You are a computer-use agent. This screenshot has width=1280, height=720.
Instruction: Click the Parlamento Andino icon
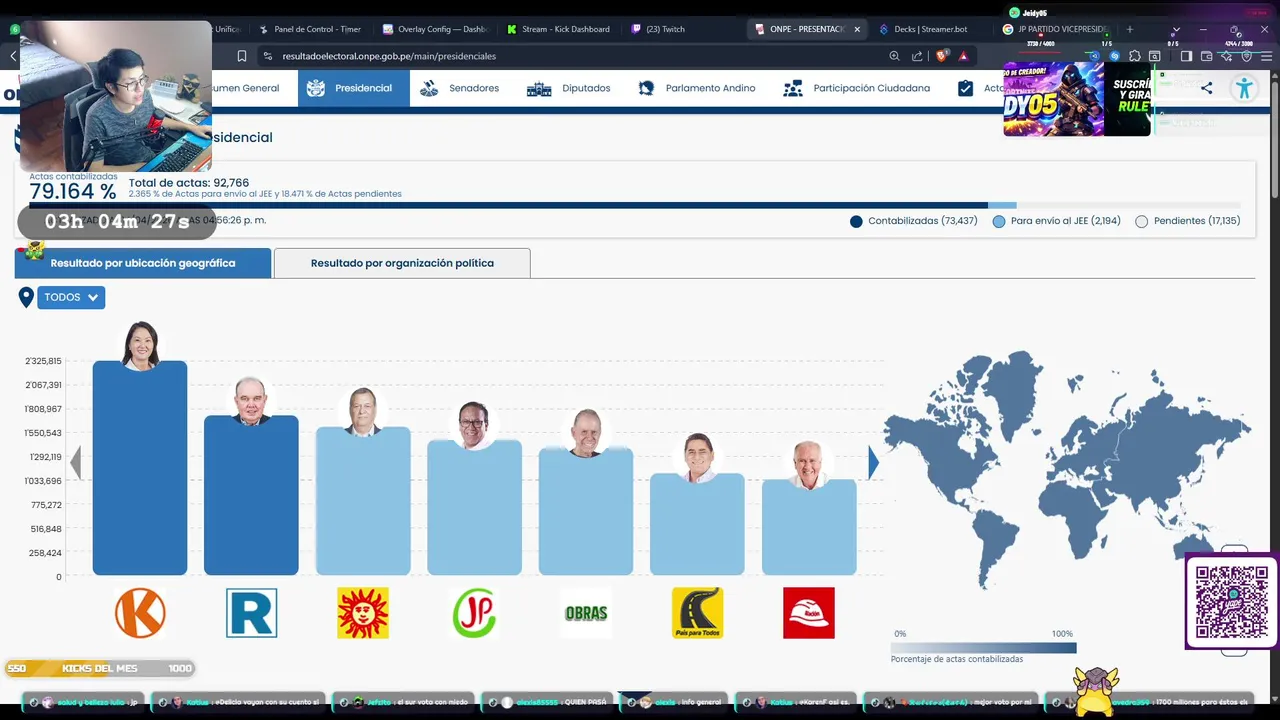click(x=648, y=88)
